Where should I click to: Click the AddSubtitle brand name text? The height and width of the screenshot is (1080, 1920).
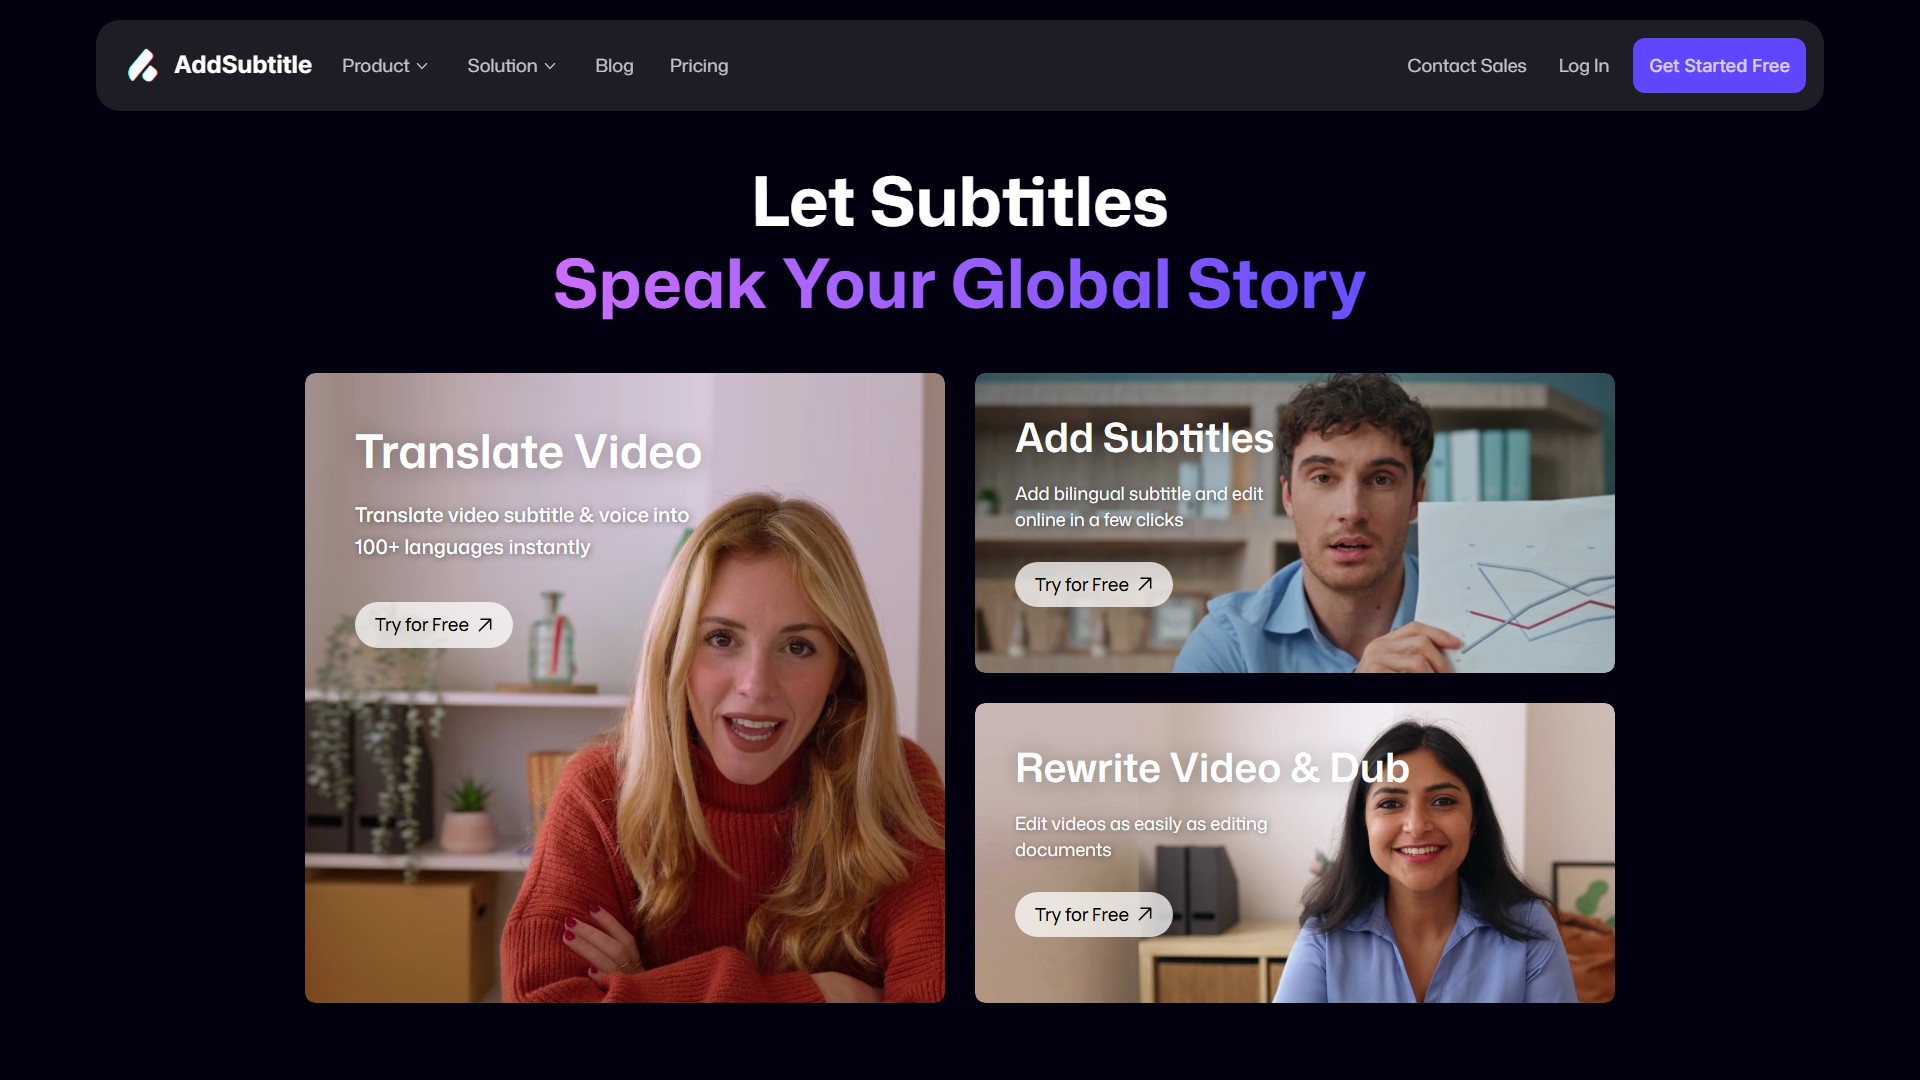[x=243, y=65]
